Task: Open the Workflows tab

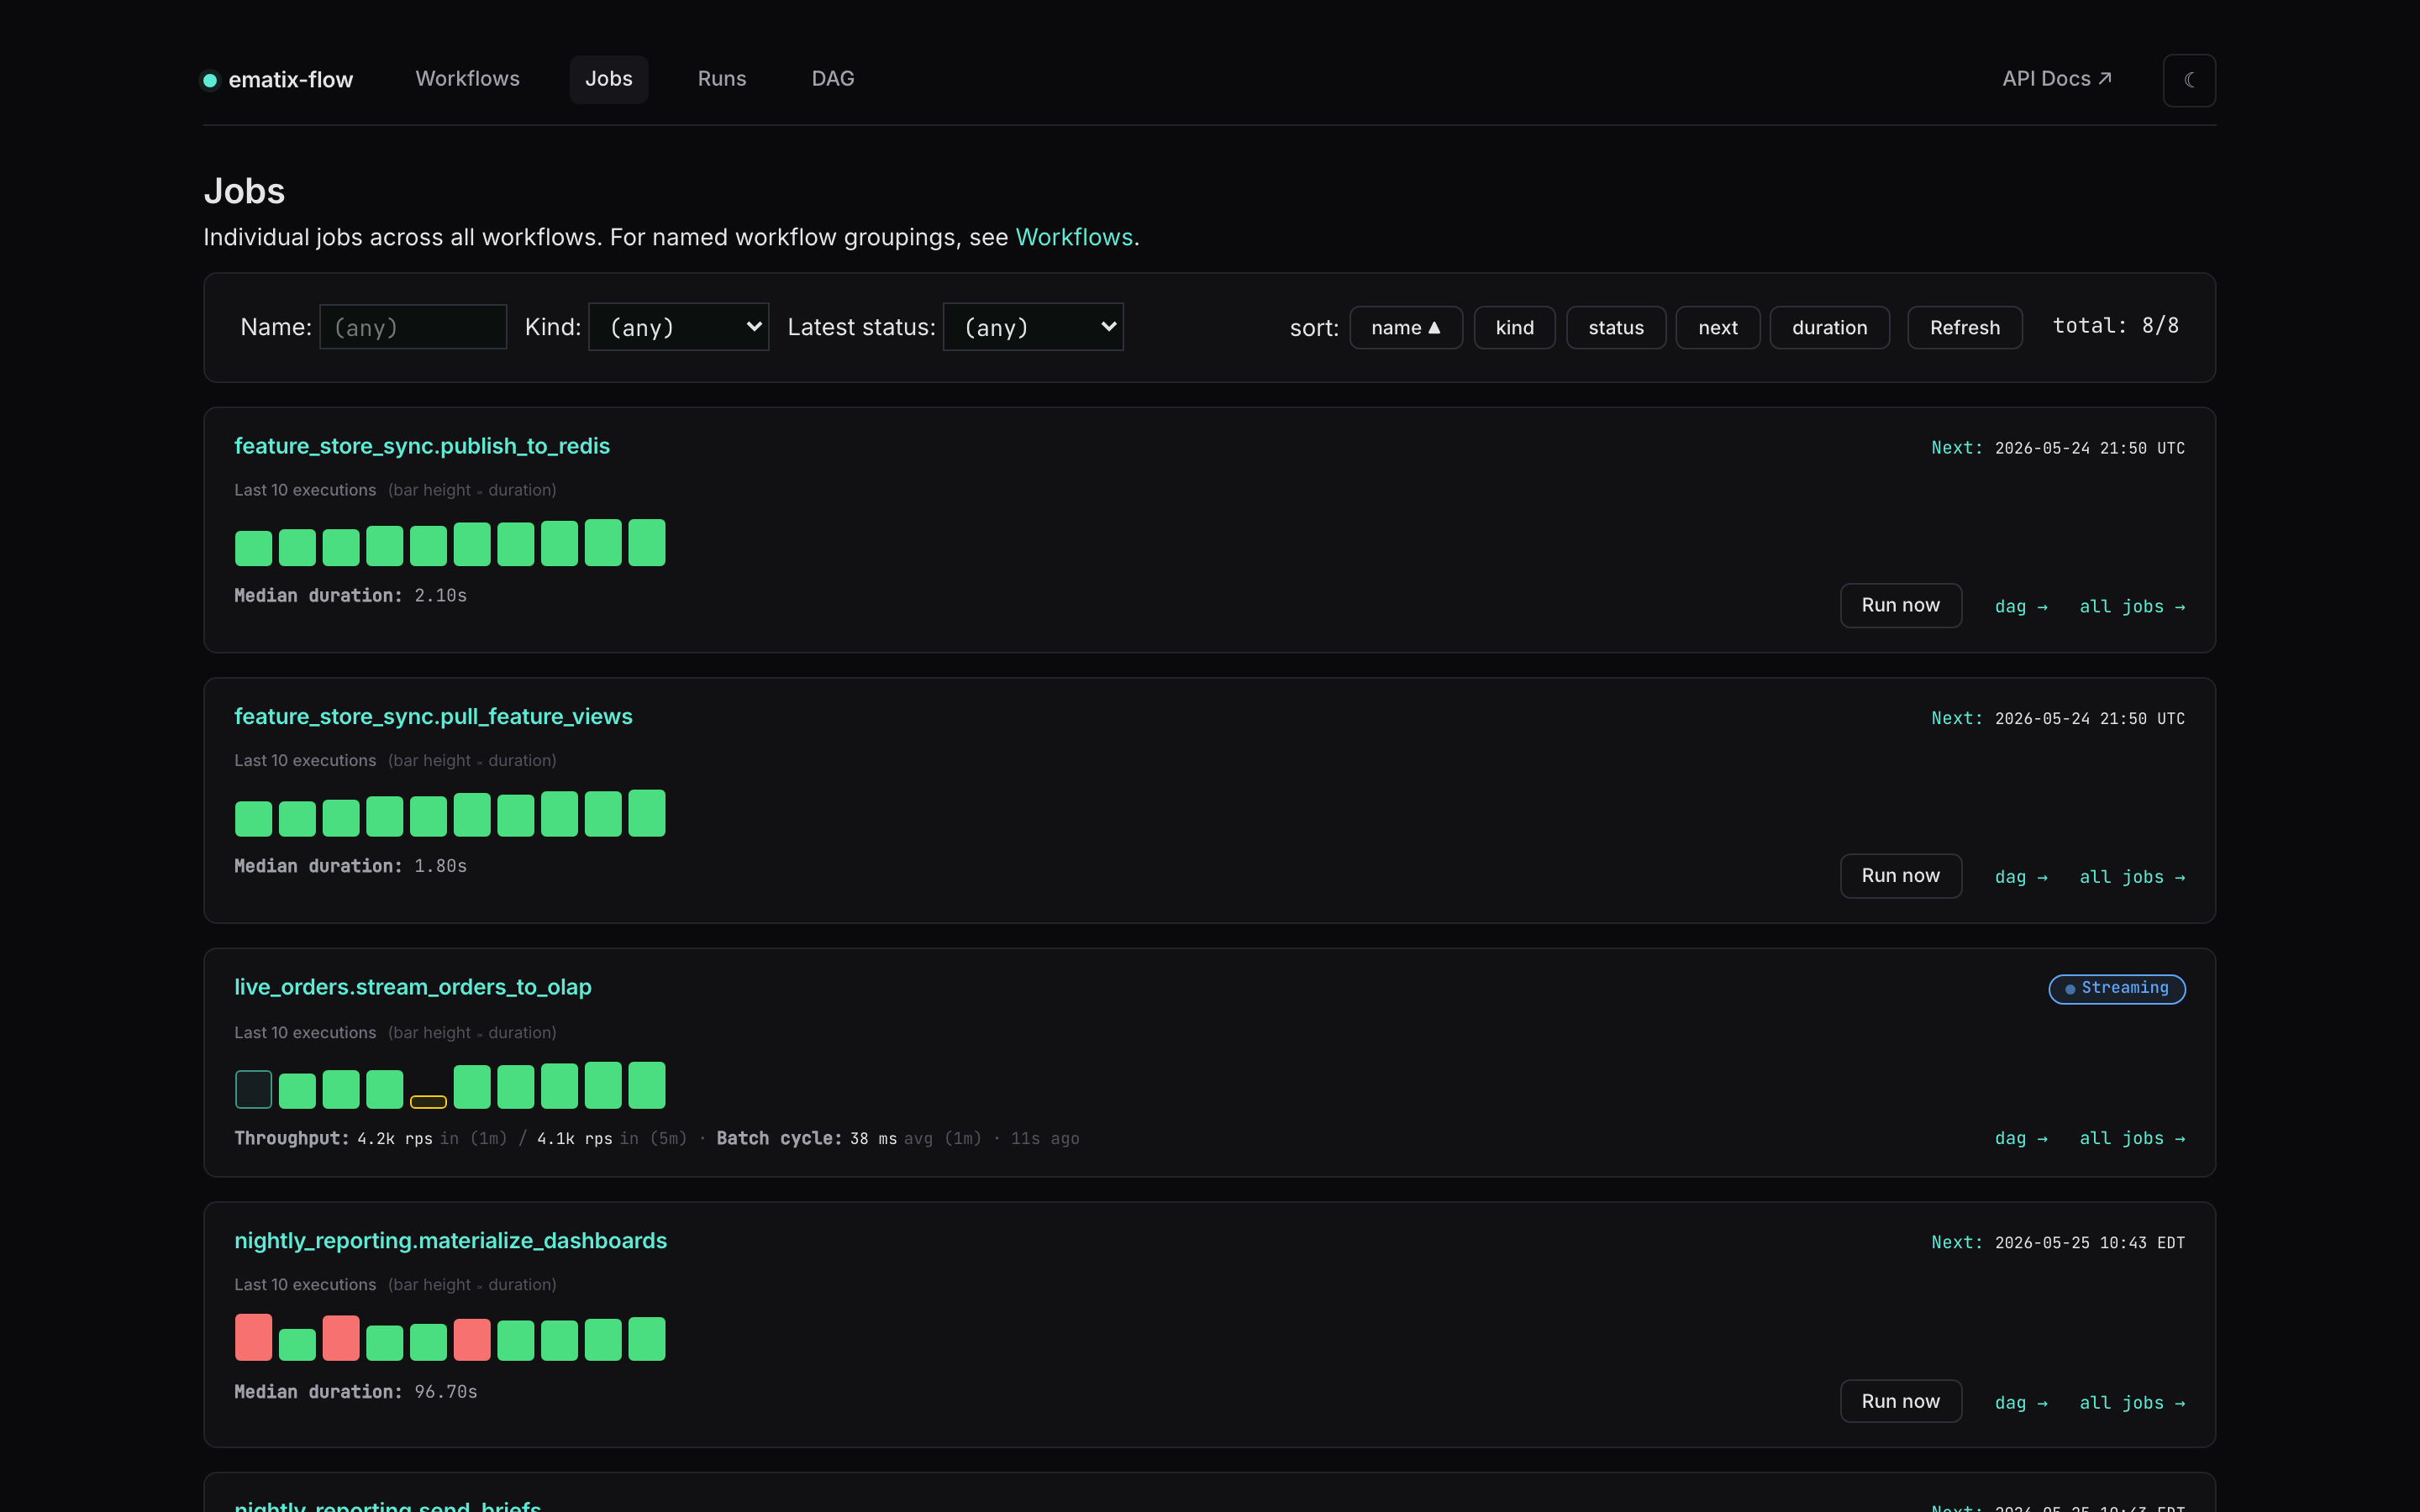Action: click(467, 79)
